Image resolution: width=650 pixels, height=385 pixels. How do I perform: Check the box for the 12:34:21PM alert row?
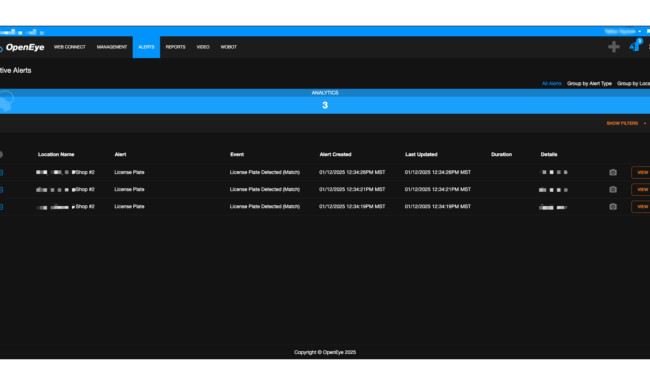coord(1,190)
